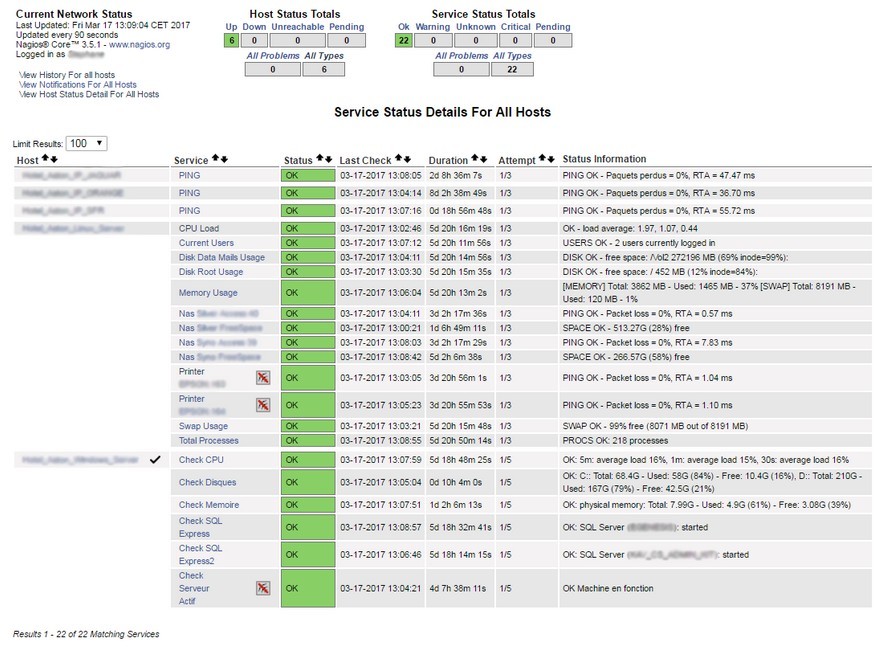Open View Notifications For All Hosts
This screenshot has width=878, height=647.
(78, 85)
